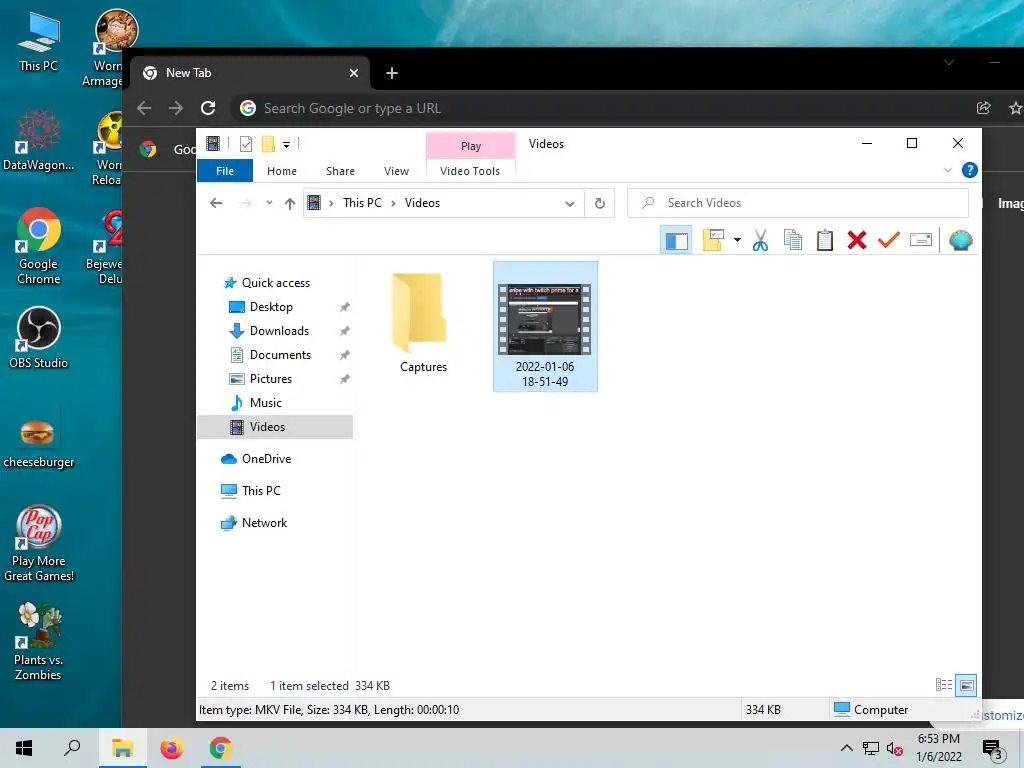Toggle the preview pane toolbar icon
This screenshot has width=1024, height=768.
point(676,240)
